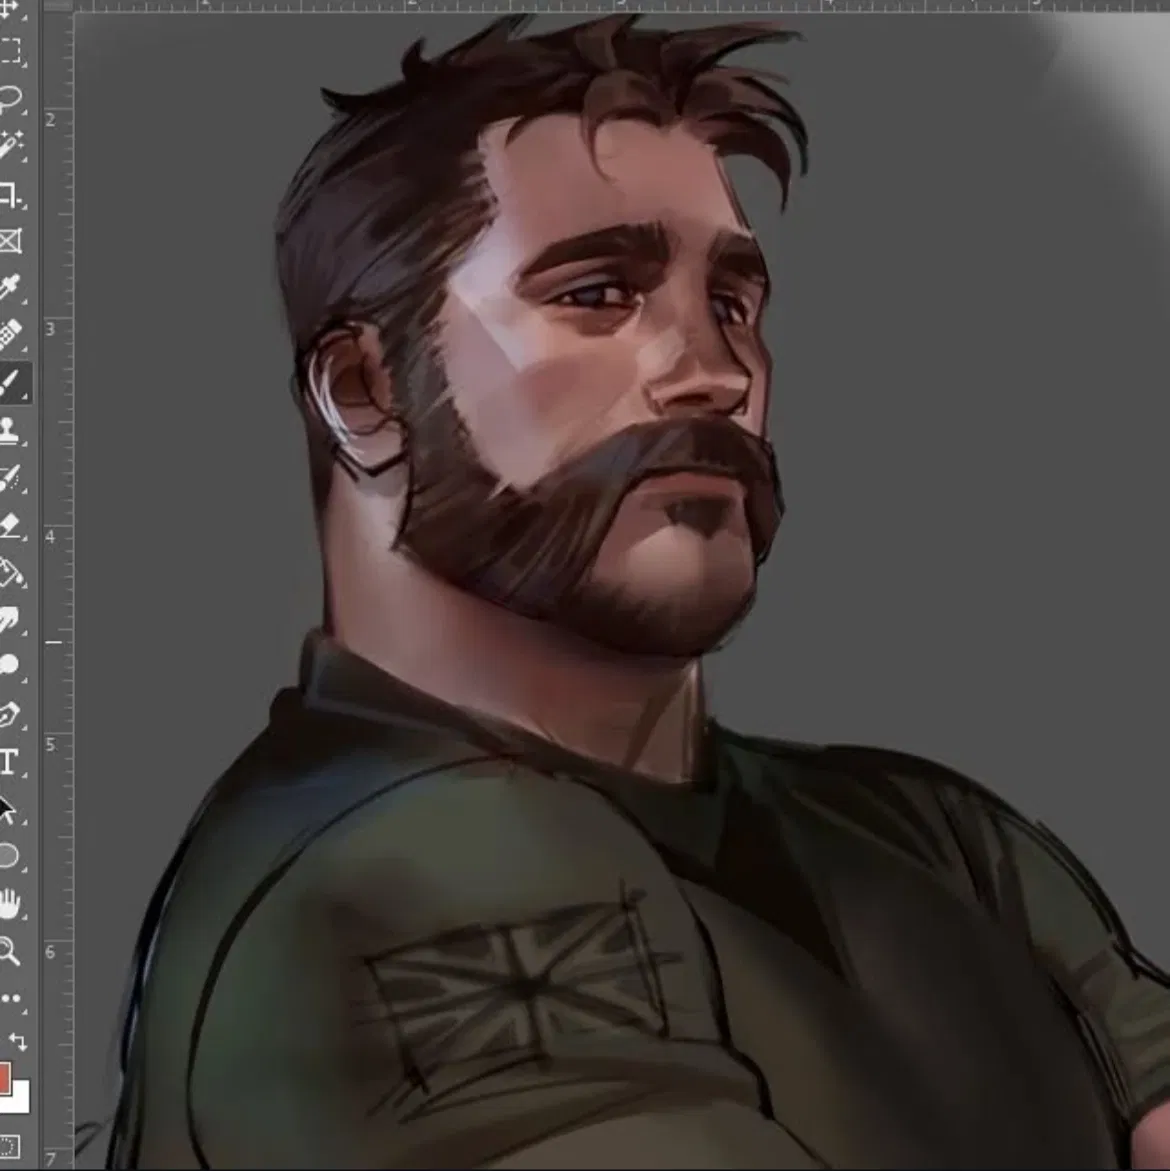Select the Lasso tool

10,98
